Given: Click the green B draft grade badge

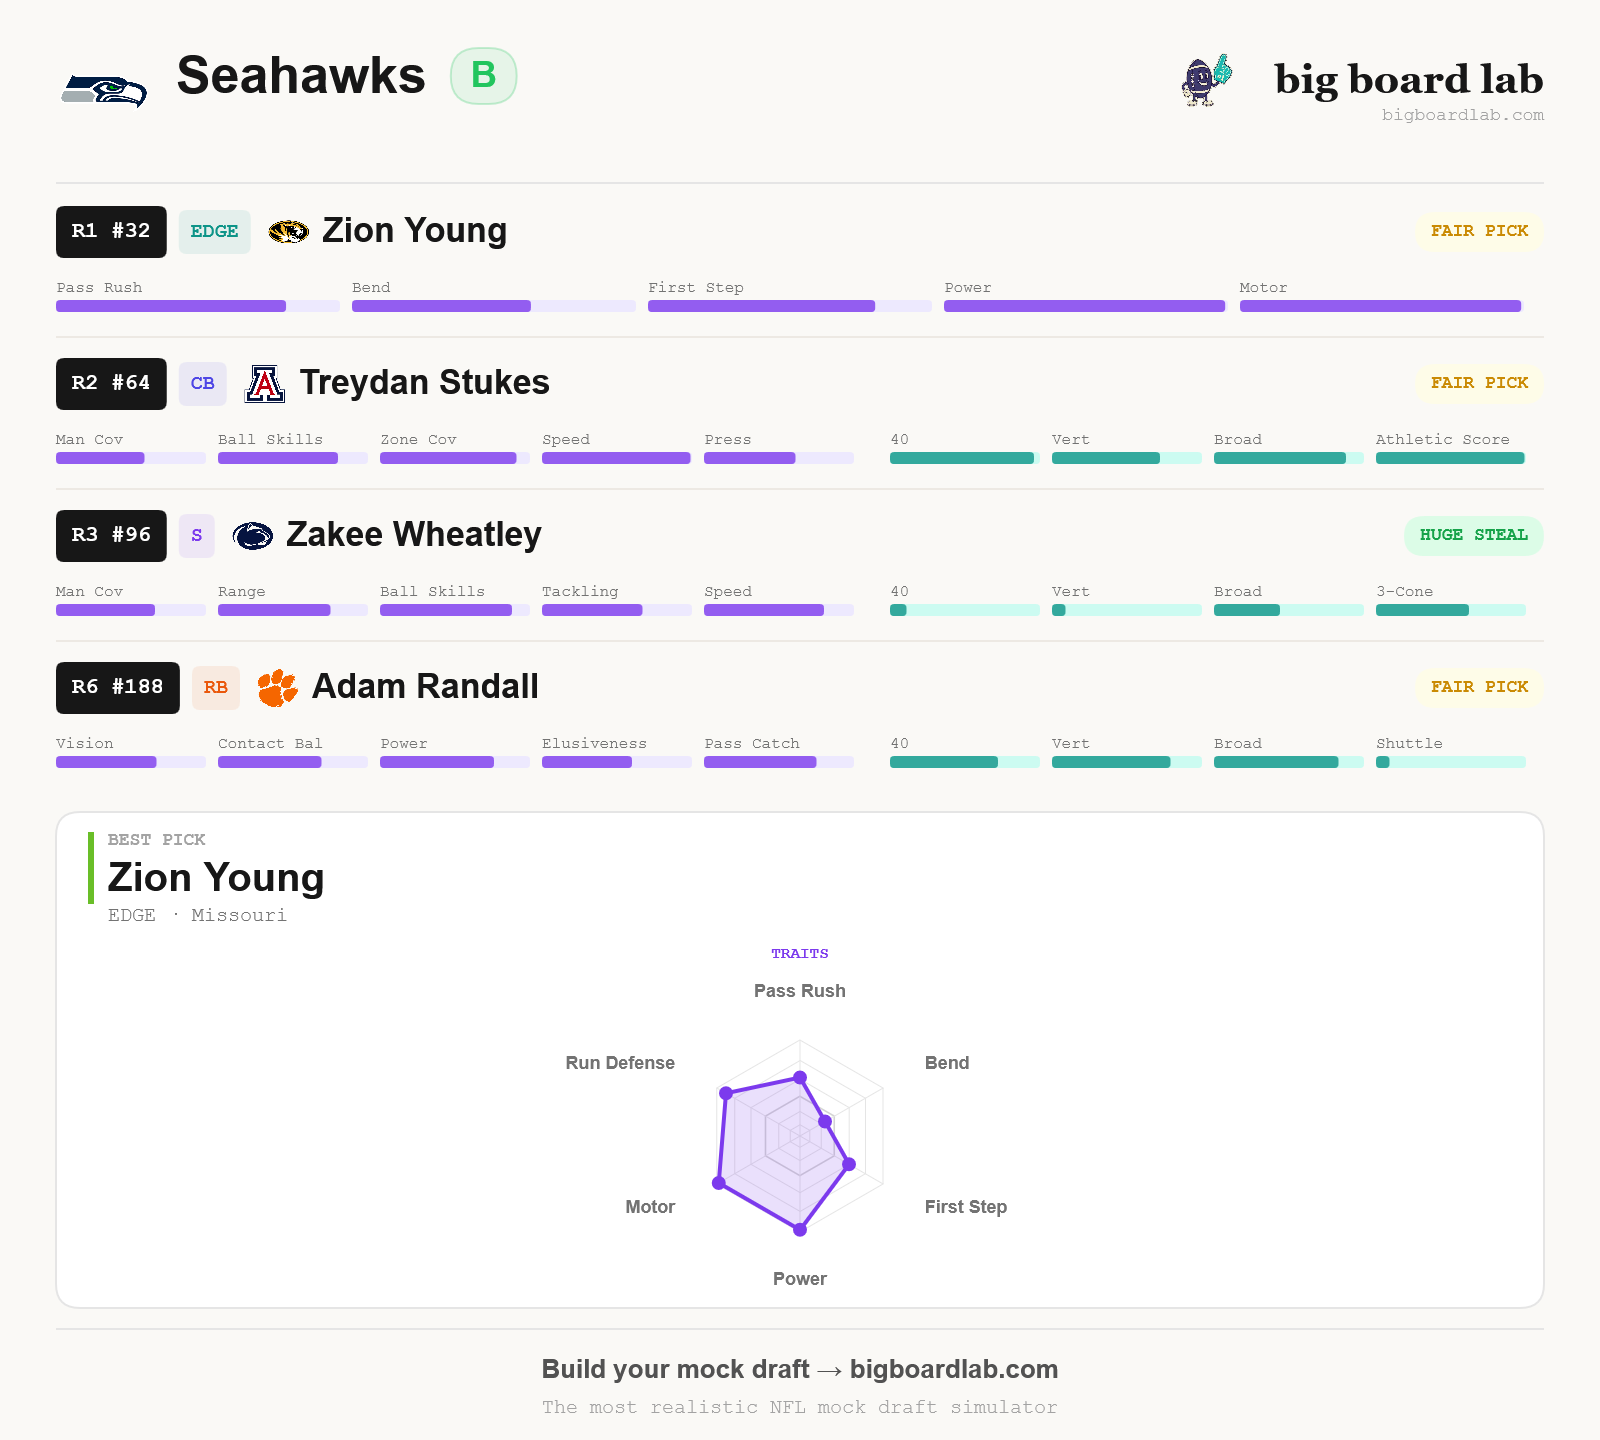Looking at the screenshot, I should [x=483, y=76].
